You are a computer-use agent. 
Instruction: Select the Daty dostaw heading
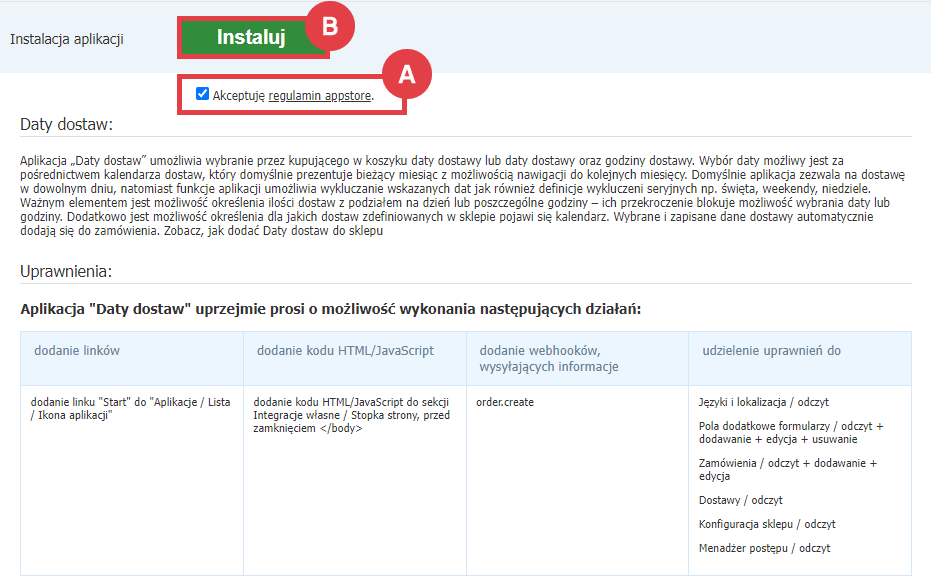[x=66, y=125]
